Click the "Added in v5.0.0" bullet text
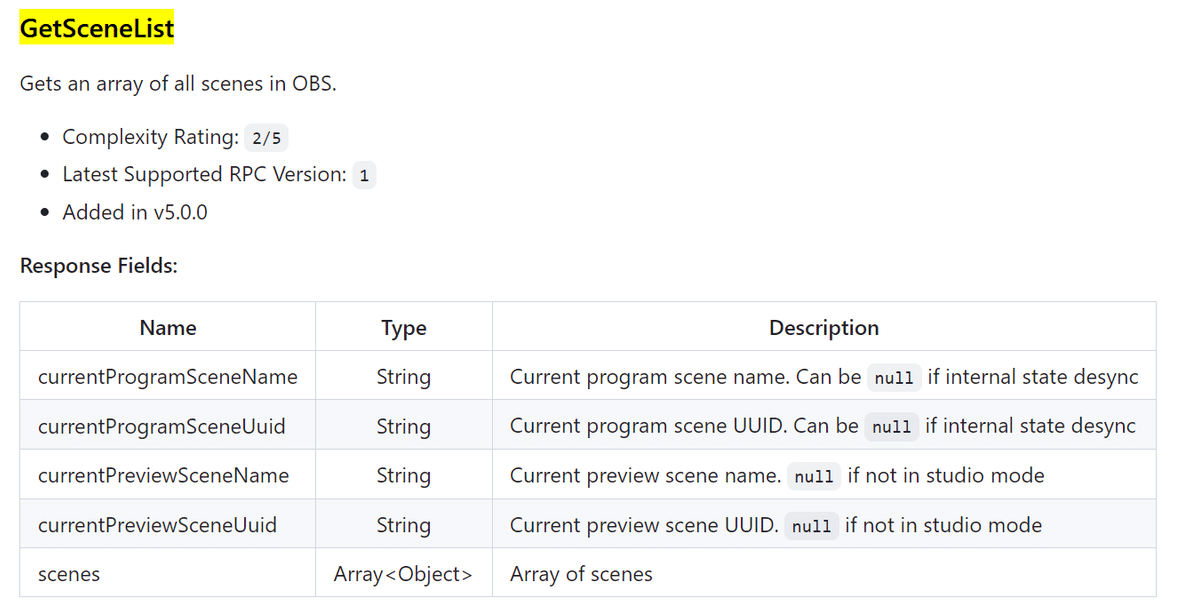The image size is (1200, 614). point(135,212)
